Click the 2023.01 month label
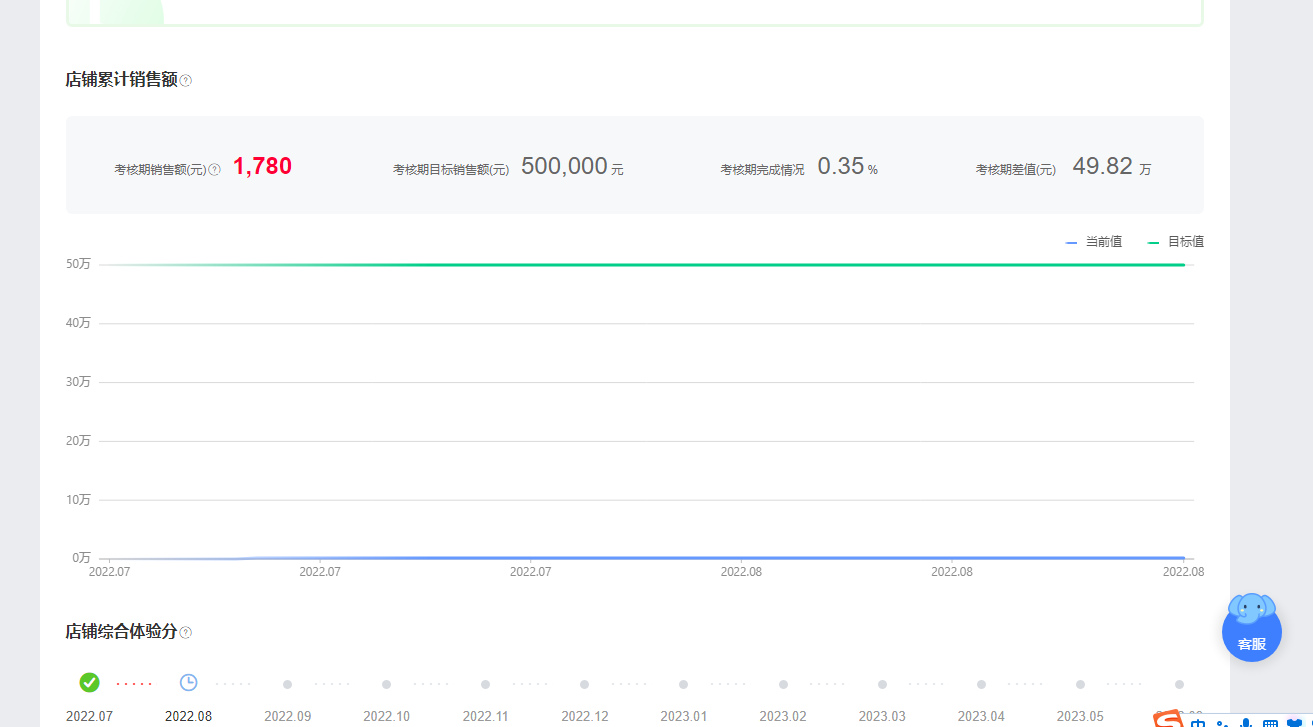This screenshot has height=727, width=1313. coord(683,716)
